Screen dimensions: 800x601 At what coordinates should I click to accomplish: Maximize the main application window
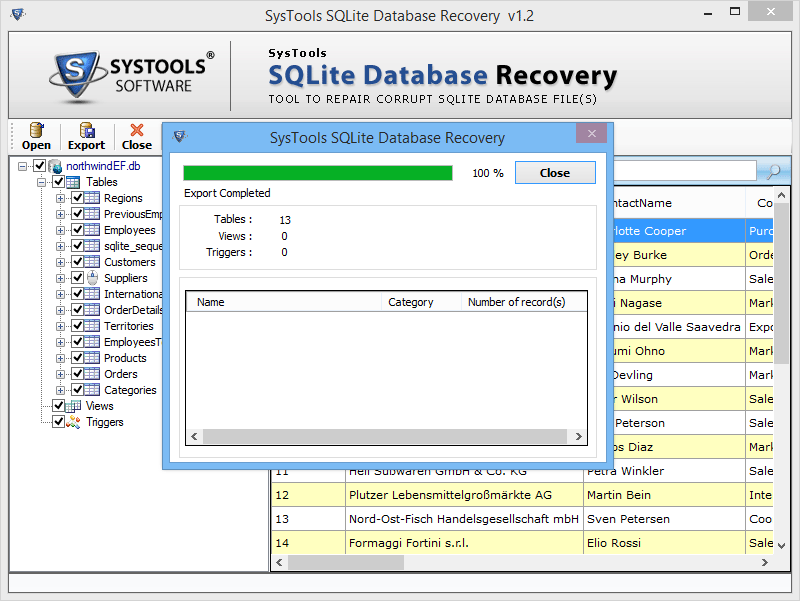(735, 11)
